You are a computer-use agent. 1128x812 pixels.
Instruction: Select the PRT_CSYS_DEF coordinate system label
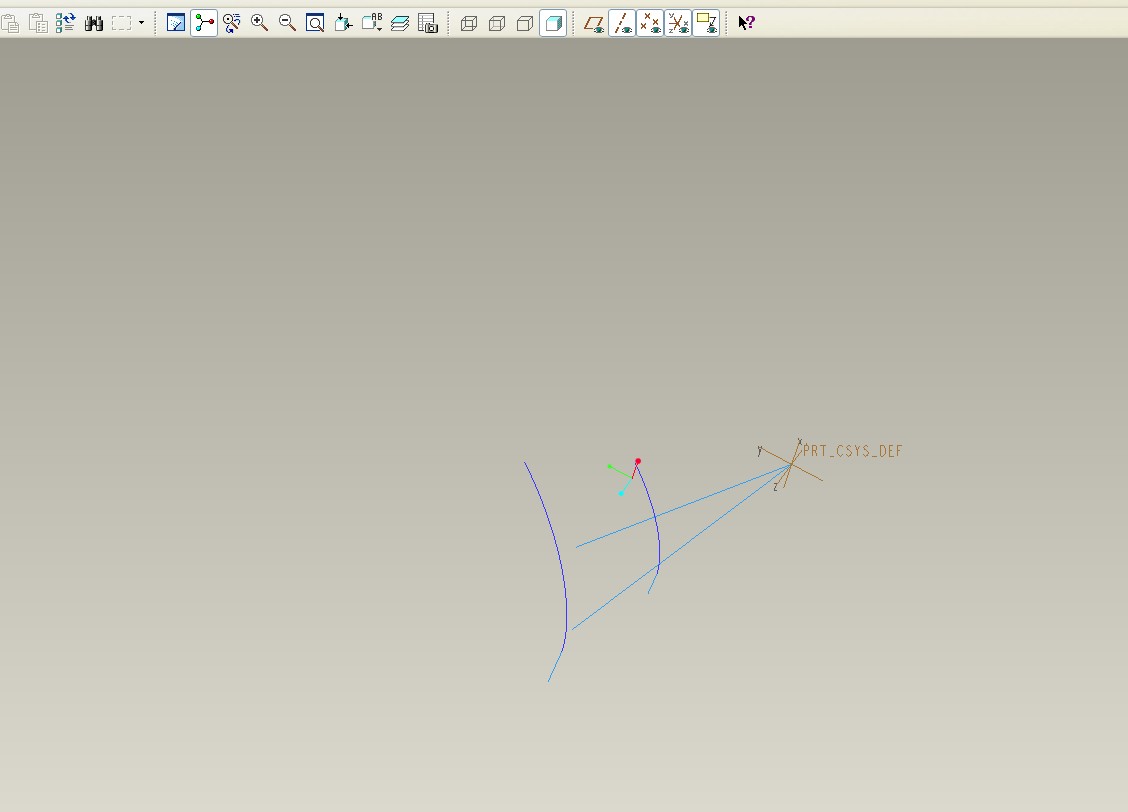point(852,451)
